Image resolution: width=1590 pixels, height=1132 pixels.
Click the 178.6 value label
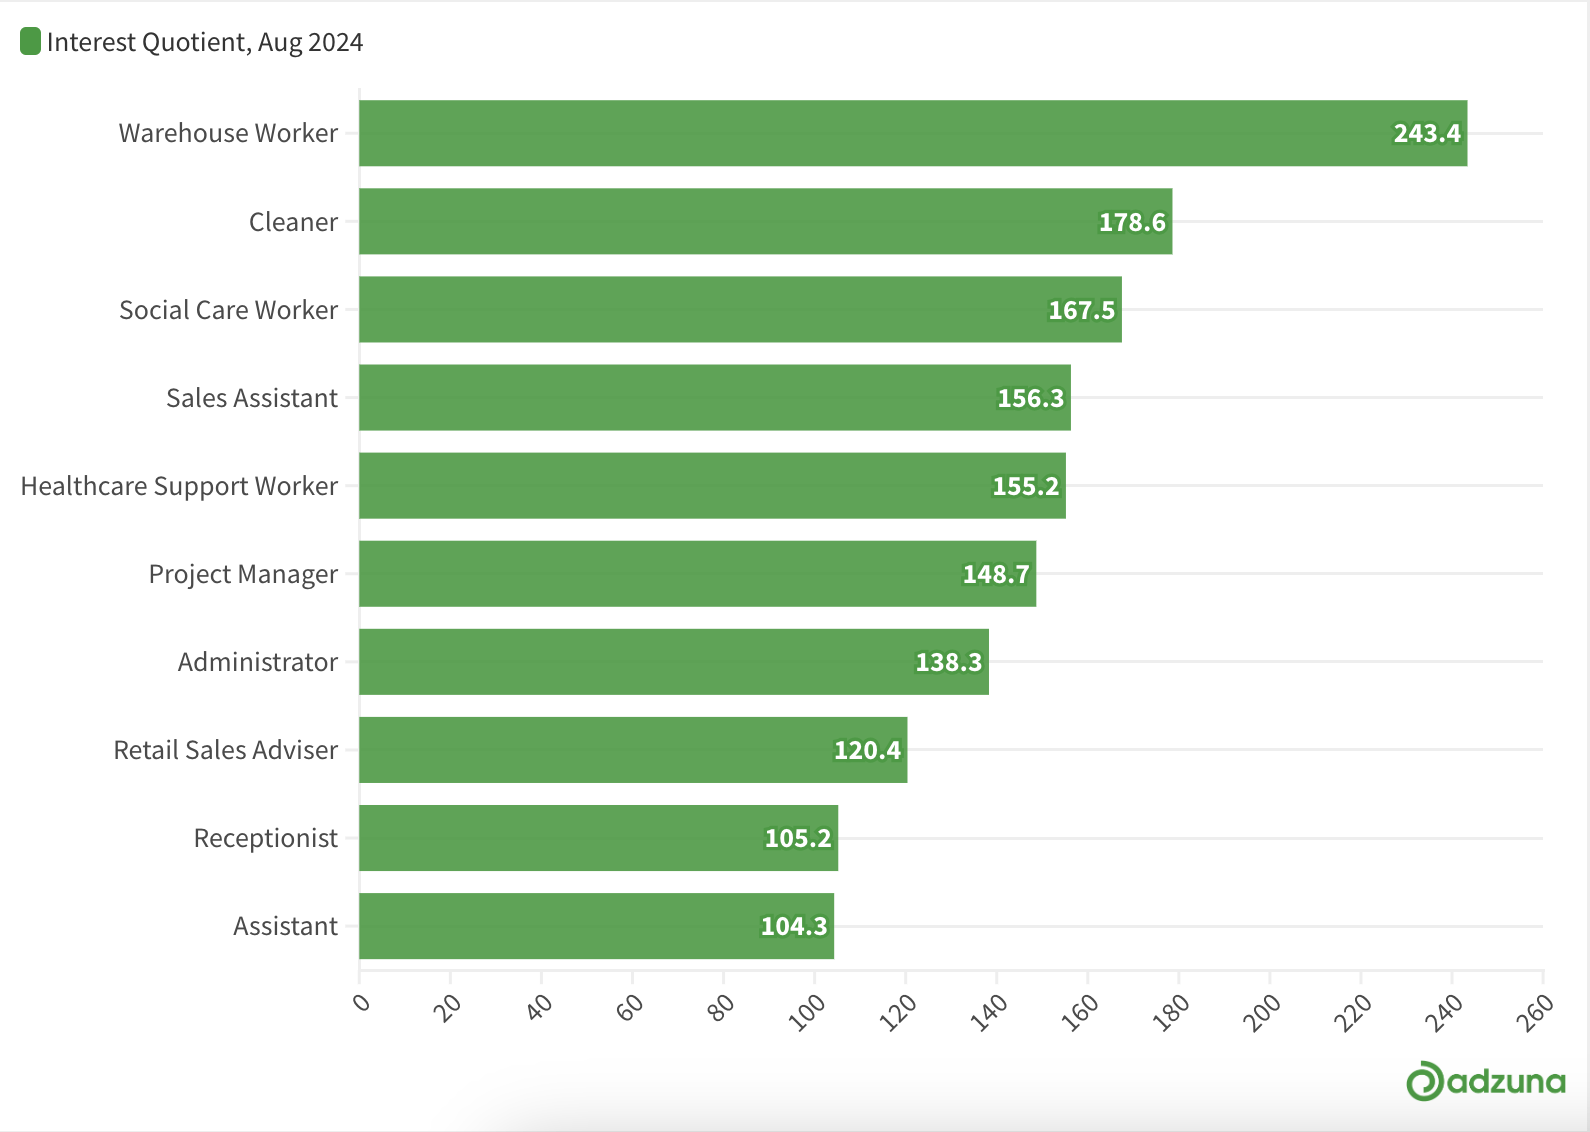(1132, 222)
